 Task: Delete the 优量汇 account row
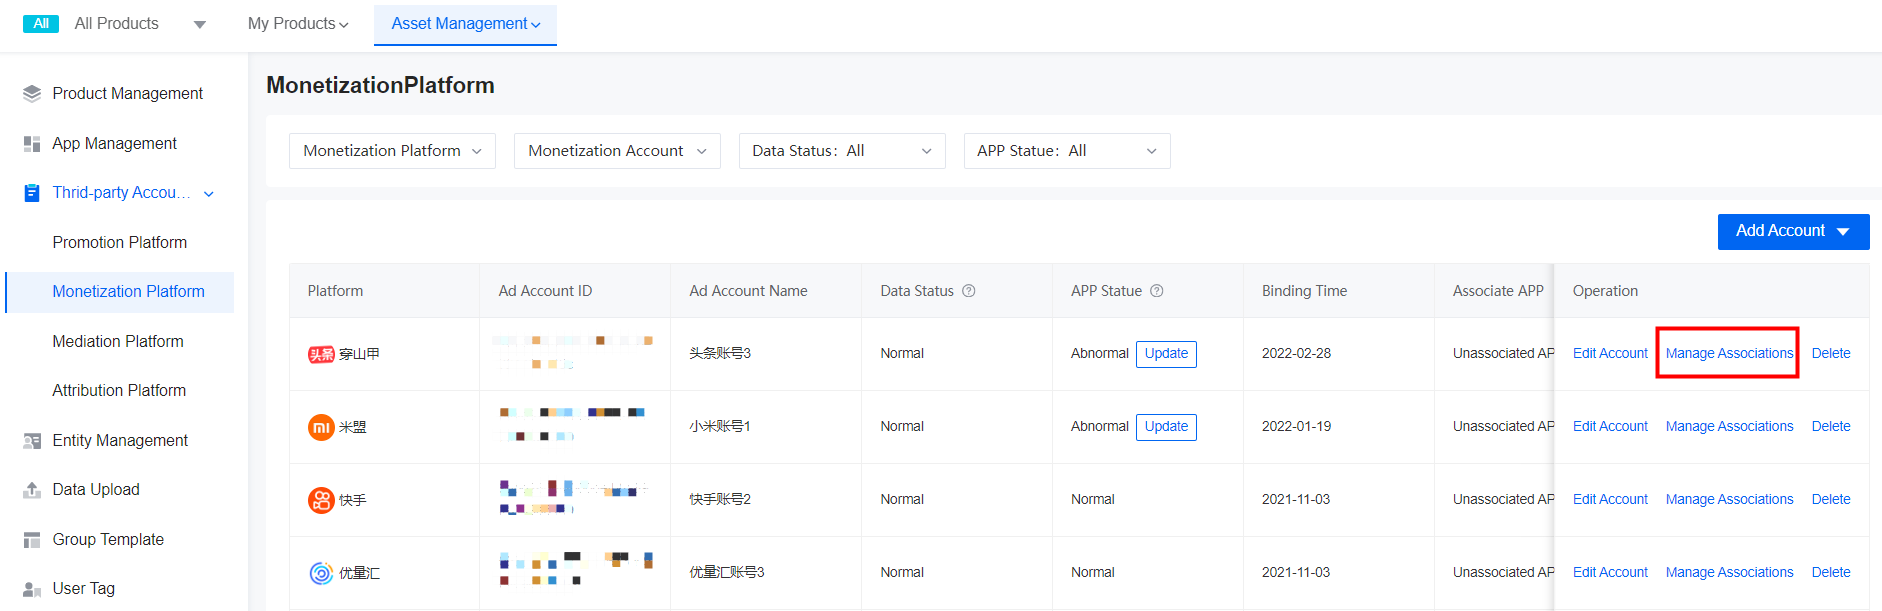pos(1830,573)
